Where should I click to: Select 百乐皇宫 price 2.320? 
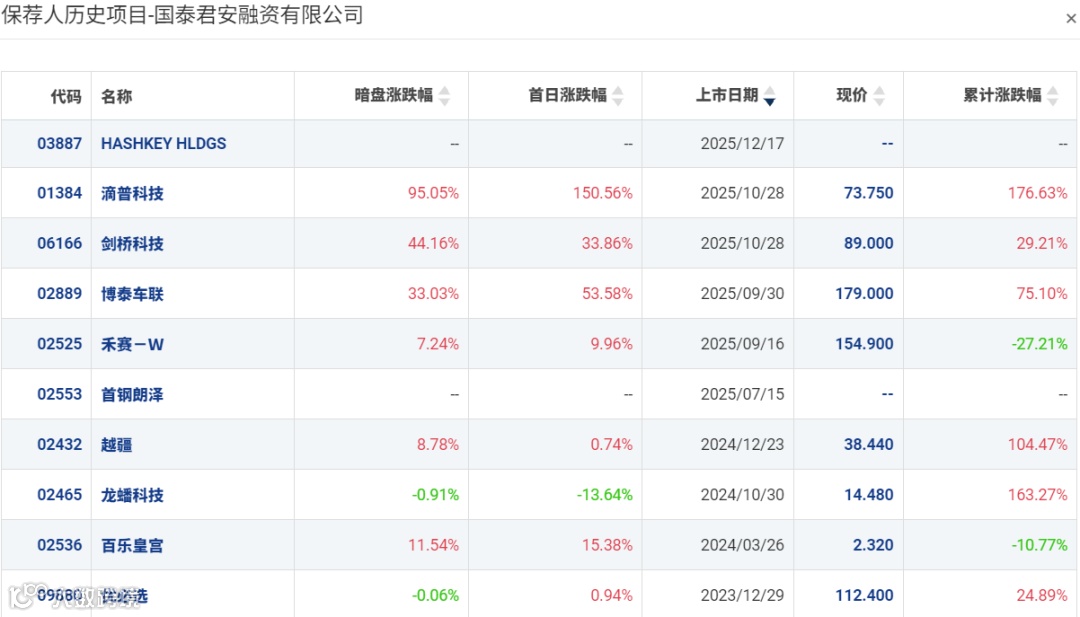873,545
